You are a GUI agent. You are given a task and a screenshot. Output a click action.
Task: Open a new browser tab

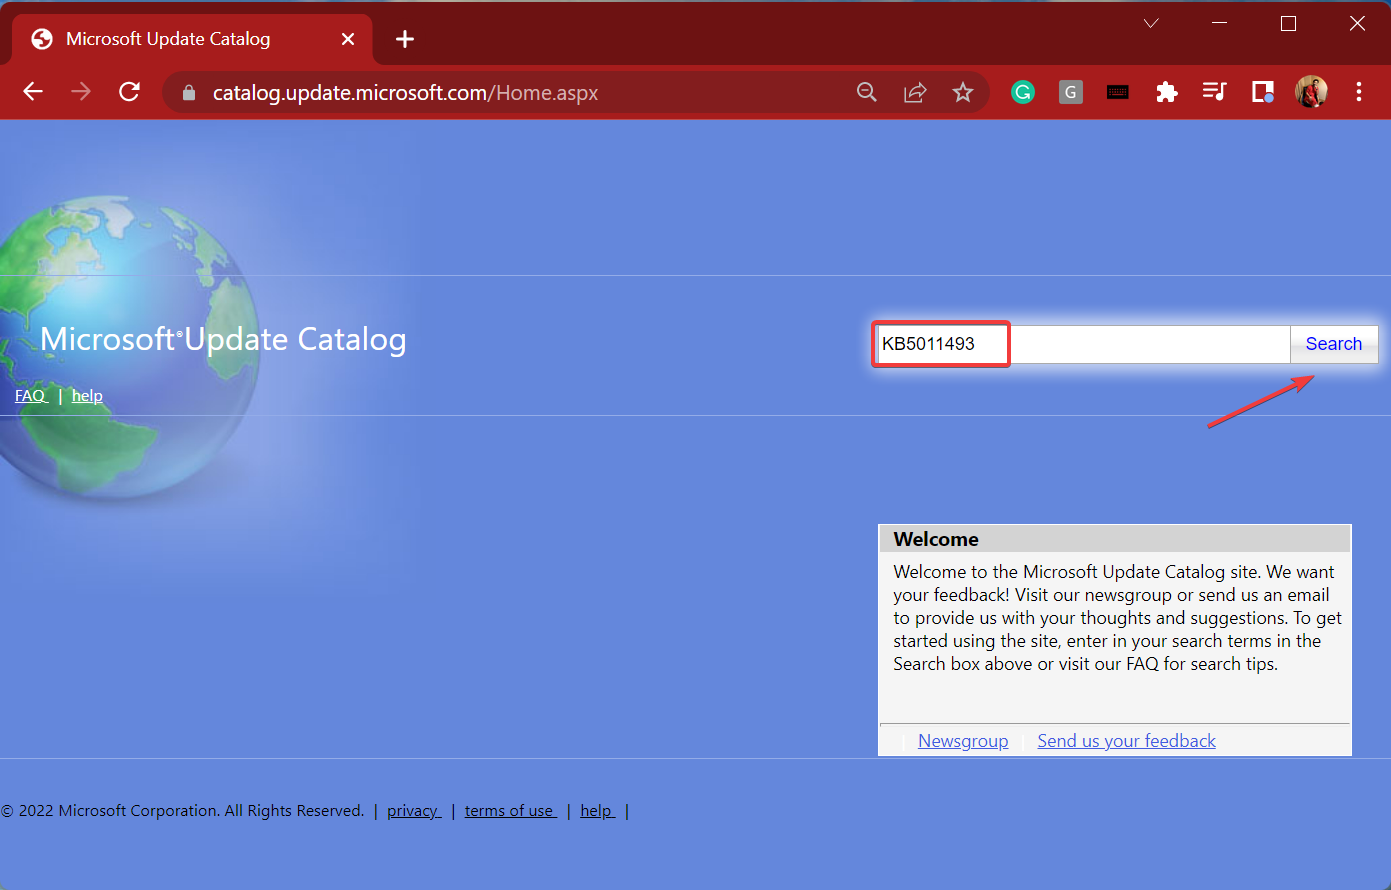[x=405, y=39]
